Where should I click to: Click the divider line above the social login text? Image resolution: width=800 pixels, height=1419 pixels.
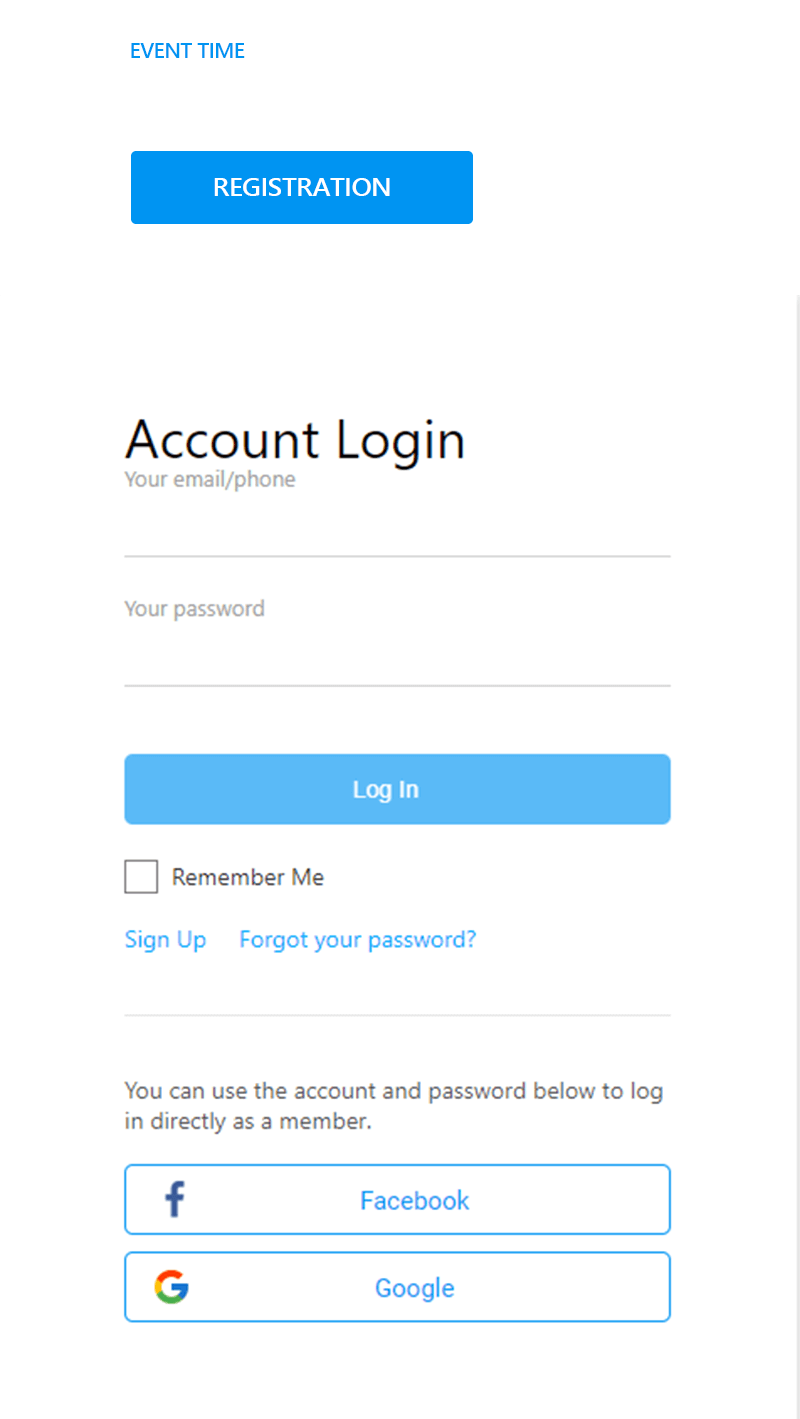pos(397,1016)
